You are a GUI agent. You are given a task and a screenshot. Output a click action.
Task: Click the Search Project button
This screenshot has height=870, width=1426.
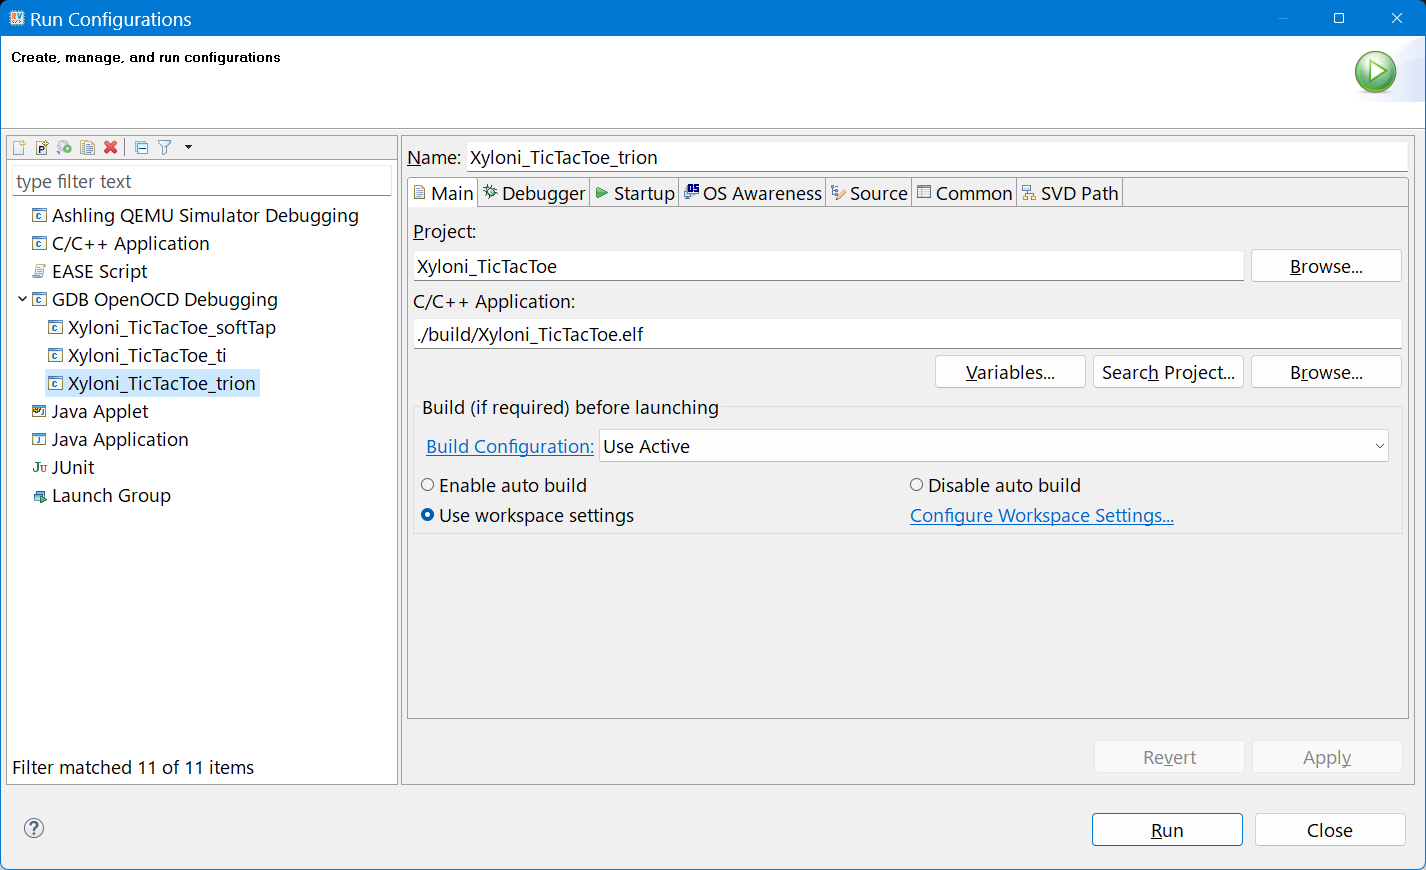pos(1167,372)
